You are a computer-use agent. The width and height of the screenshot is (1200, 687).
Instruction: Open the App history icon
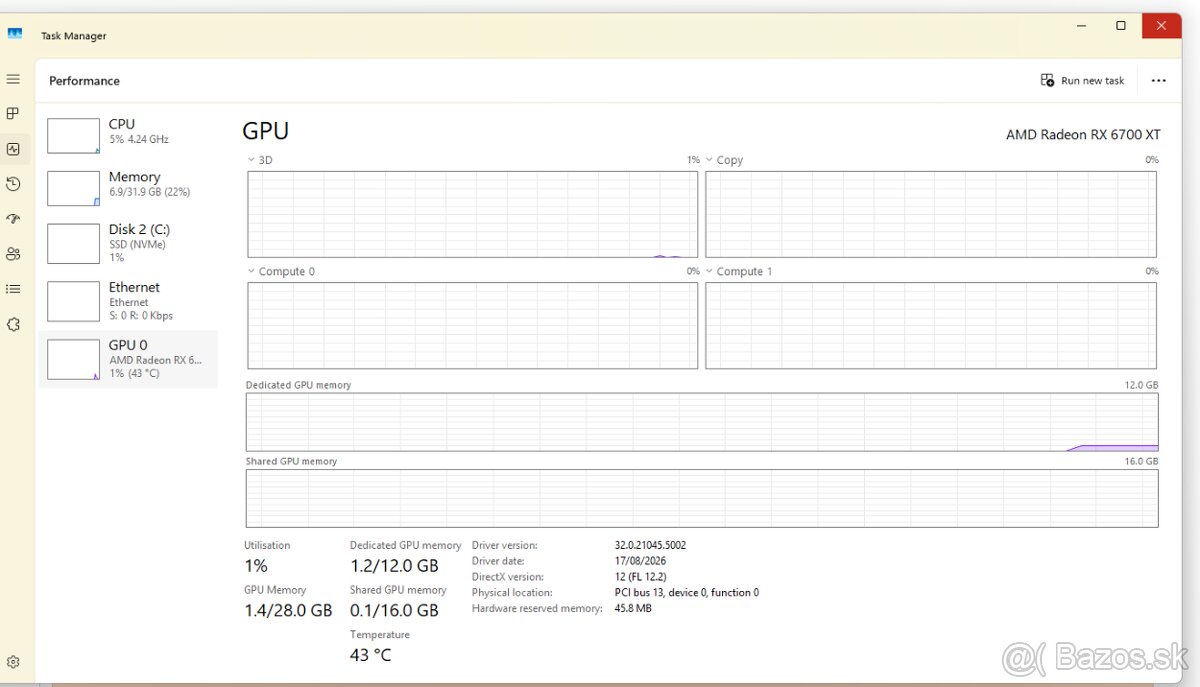click(x=13, y=184)
